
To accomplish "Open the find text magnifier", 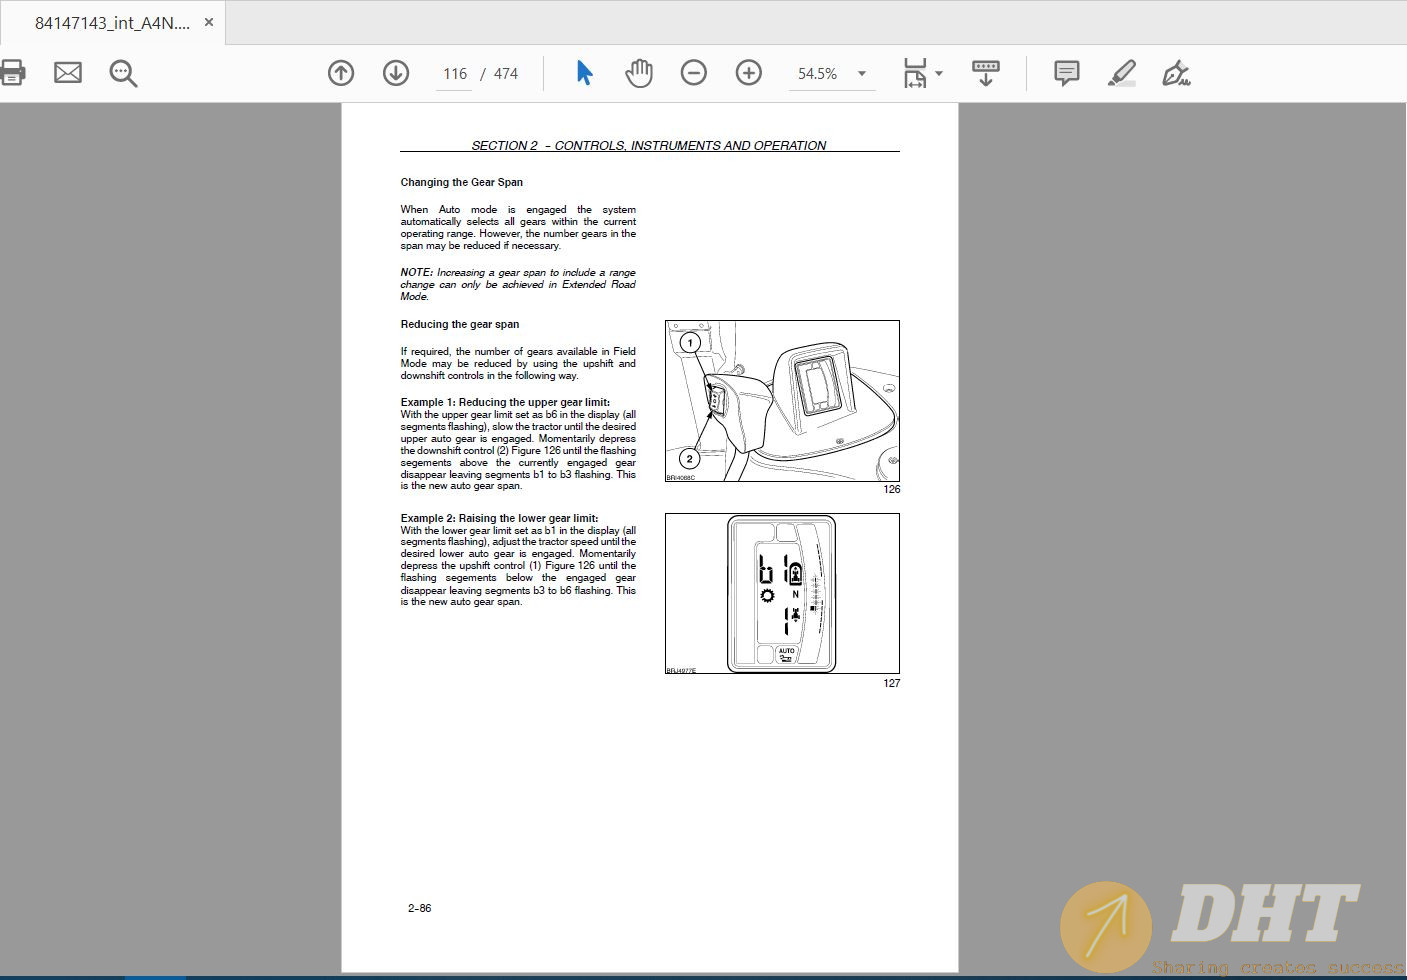I will [123, 73].
